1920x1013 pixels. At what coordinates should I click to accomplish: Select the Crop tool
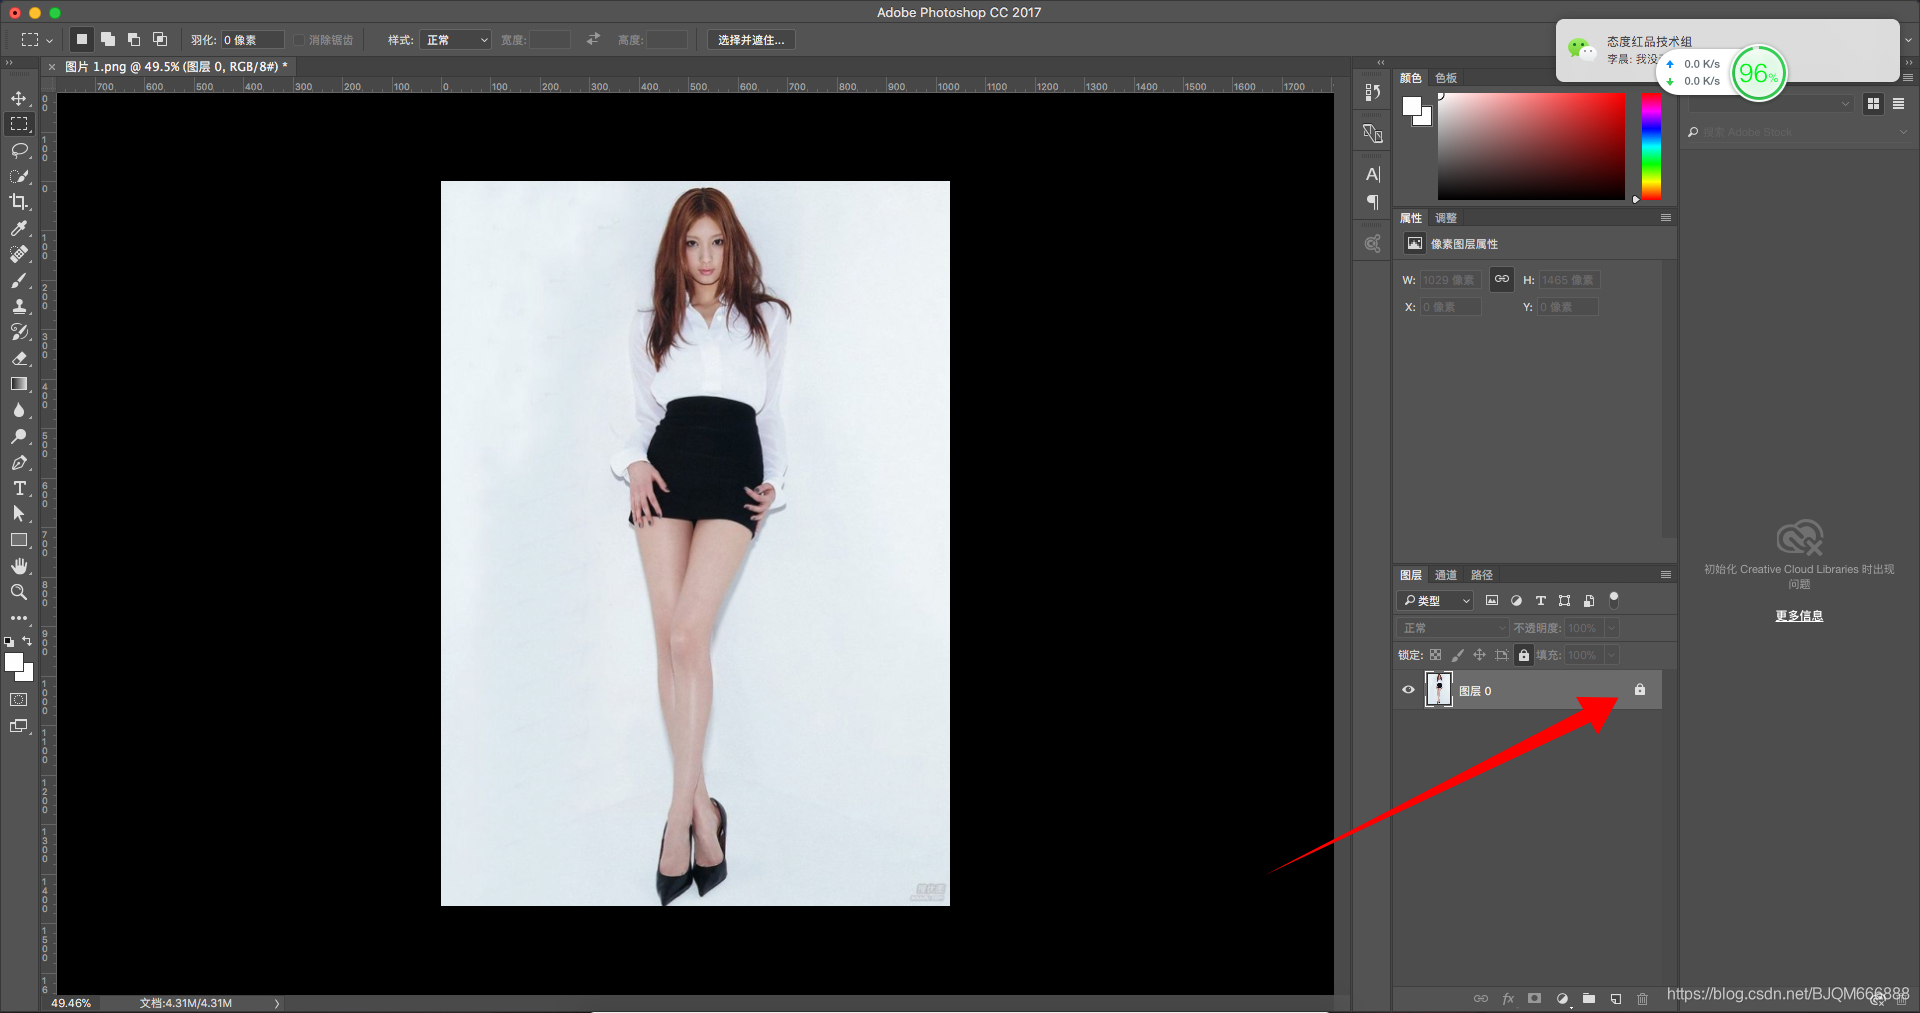tap(19, 202)
